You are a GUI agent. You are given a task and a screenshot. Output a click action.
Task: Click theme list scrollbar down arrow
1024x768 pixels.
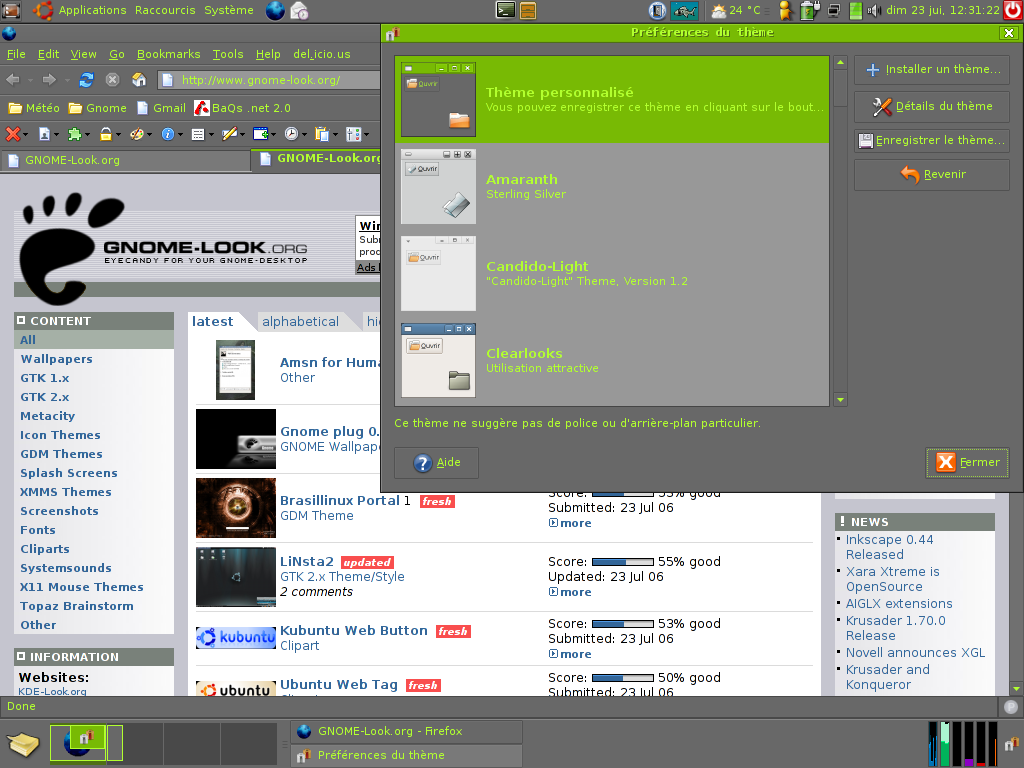pos(840,400)
